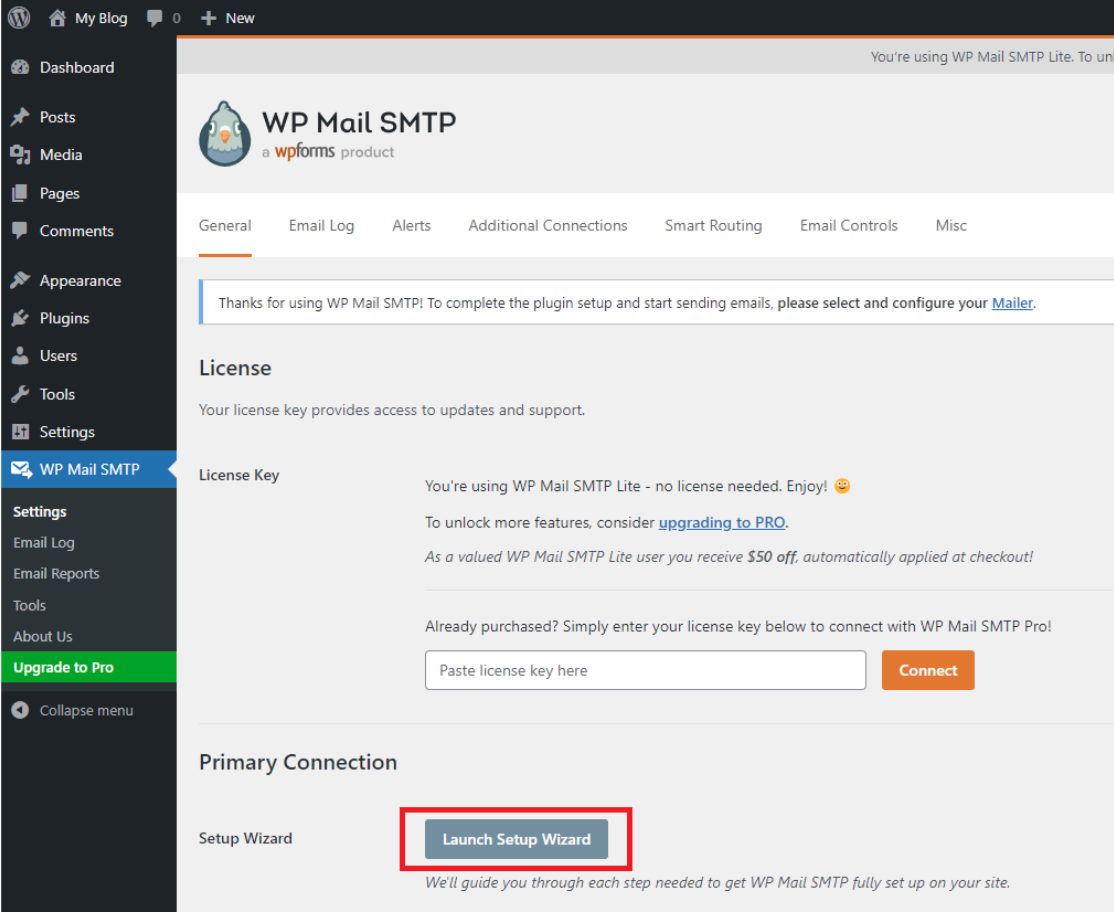
Task: Select WP Mail SMTP menu item
Action: point(90,469)
